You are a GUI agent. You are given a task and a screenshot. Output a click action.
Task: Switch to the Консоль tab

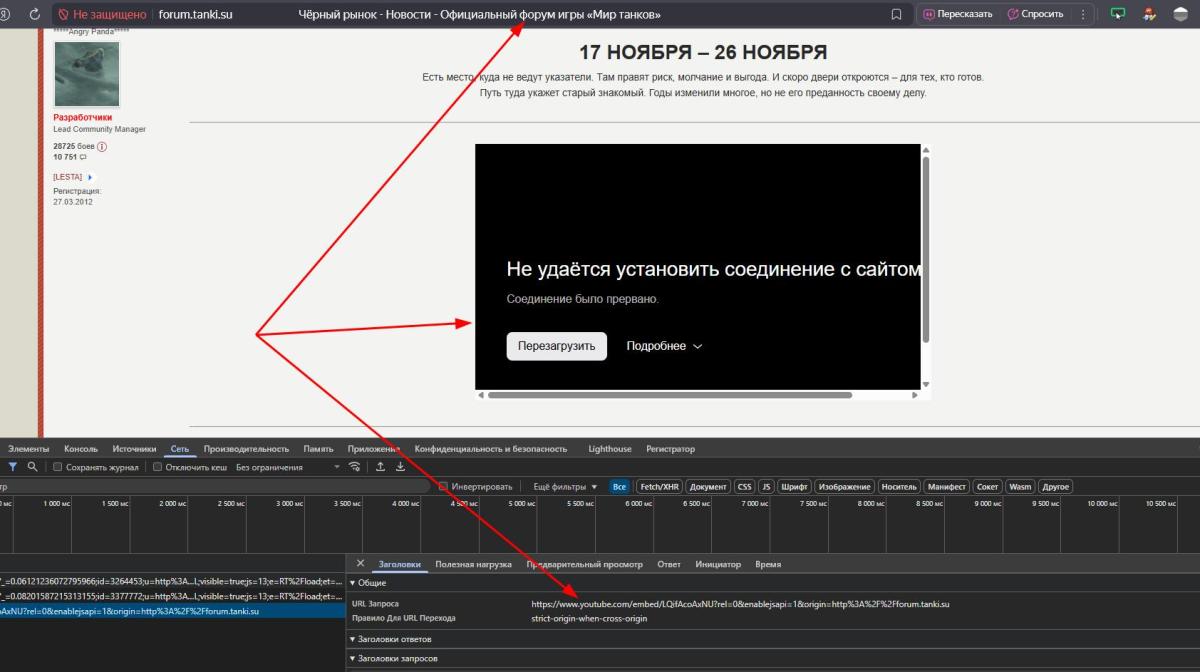pos(81,449)
